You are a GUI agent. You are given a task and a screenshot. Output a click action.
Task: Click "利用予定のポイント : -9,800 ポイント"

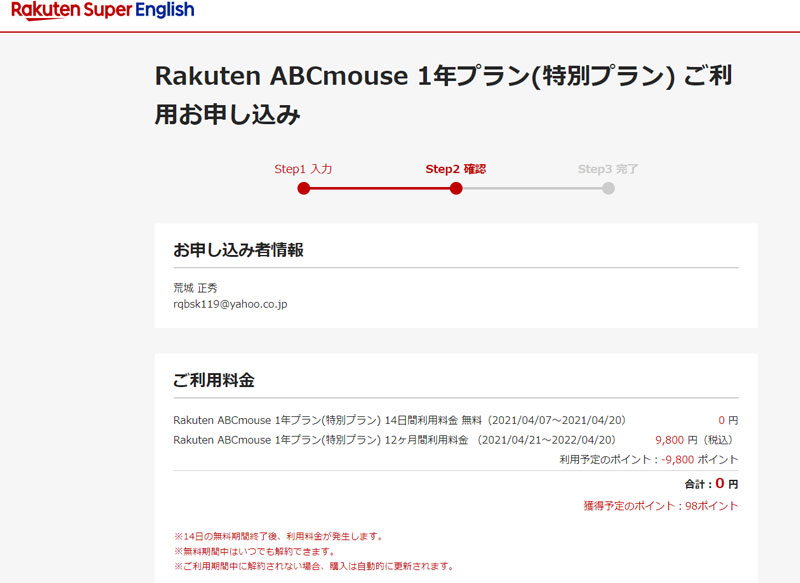[648, 460]
